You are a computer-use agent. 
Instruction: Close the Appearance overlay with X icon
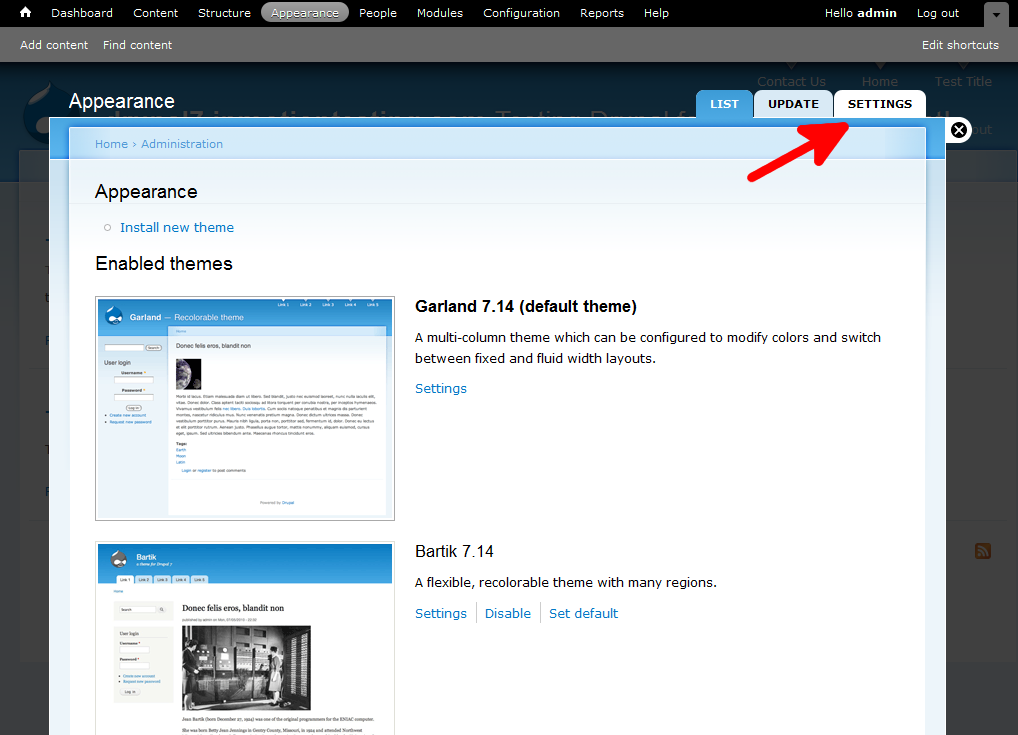click(x=958, y=130)
